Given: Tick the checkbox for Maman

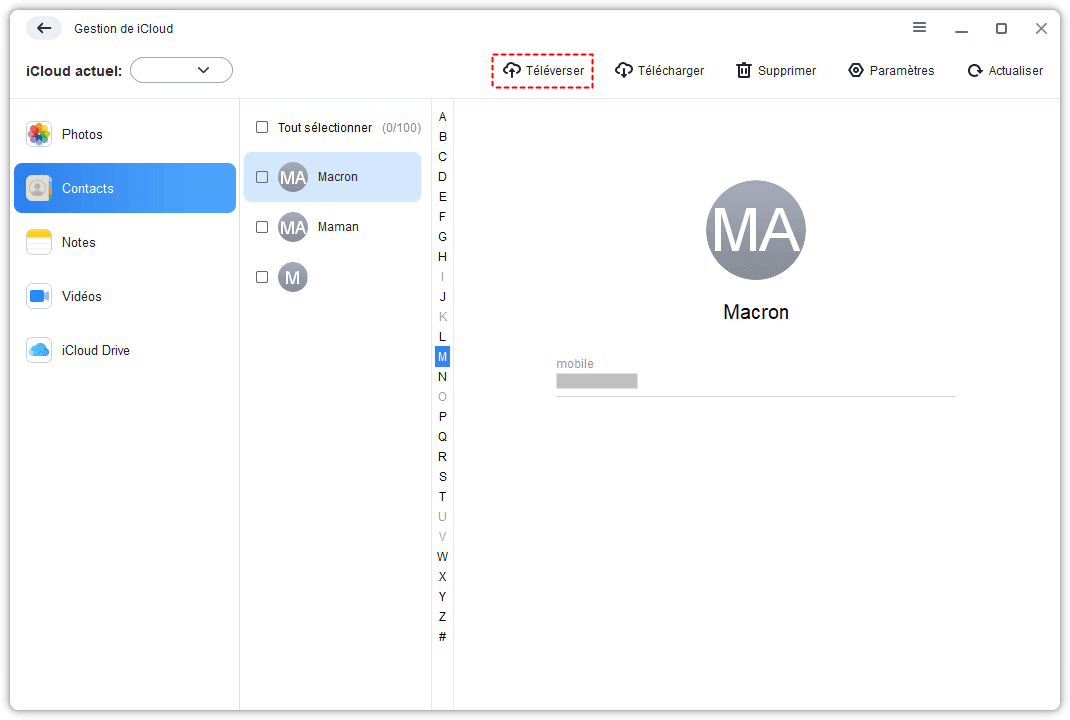Looking at the screenshot, I should pyautogui.click(x=262, y=227).
